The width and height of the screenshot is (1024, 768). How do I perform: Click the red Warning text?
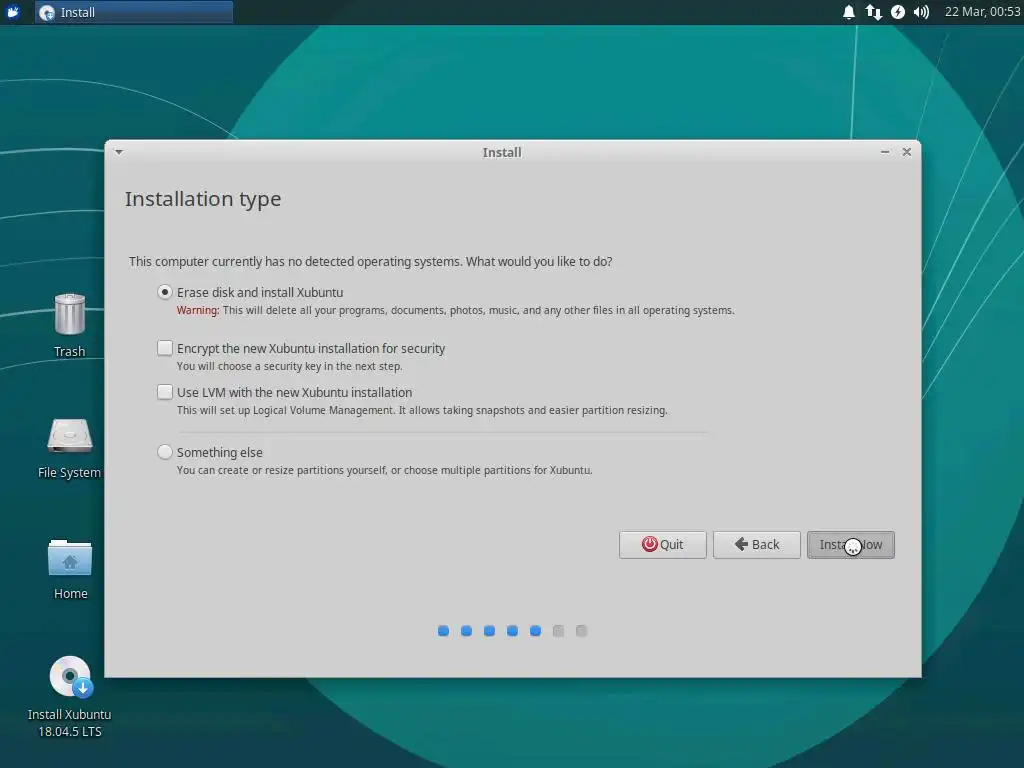pyautogui.click(x=198, y=310)
